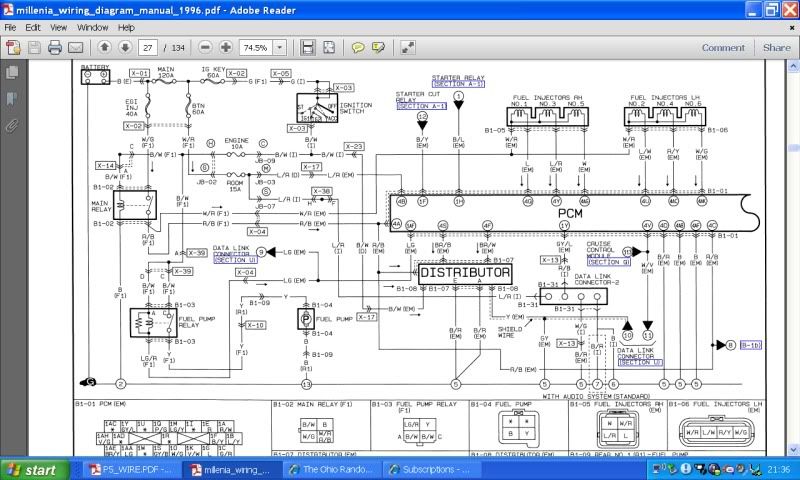Click the IGNITION SWITCH label
The image size is (800, 480).
pos(356,108)
